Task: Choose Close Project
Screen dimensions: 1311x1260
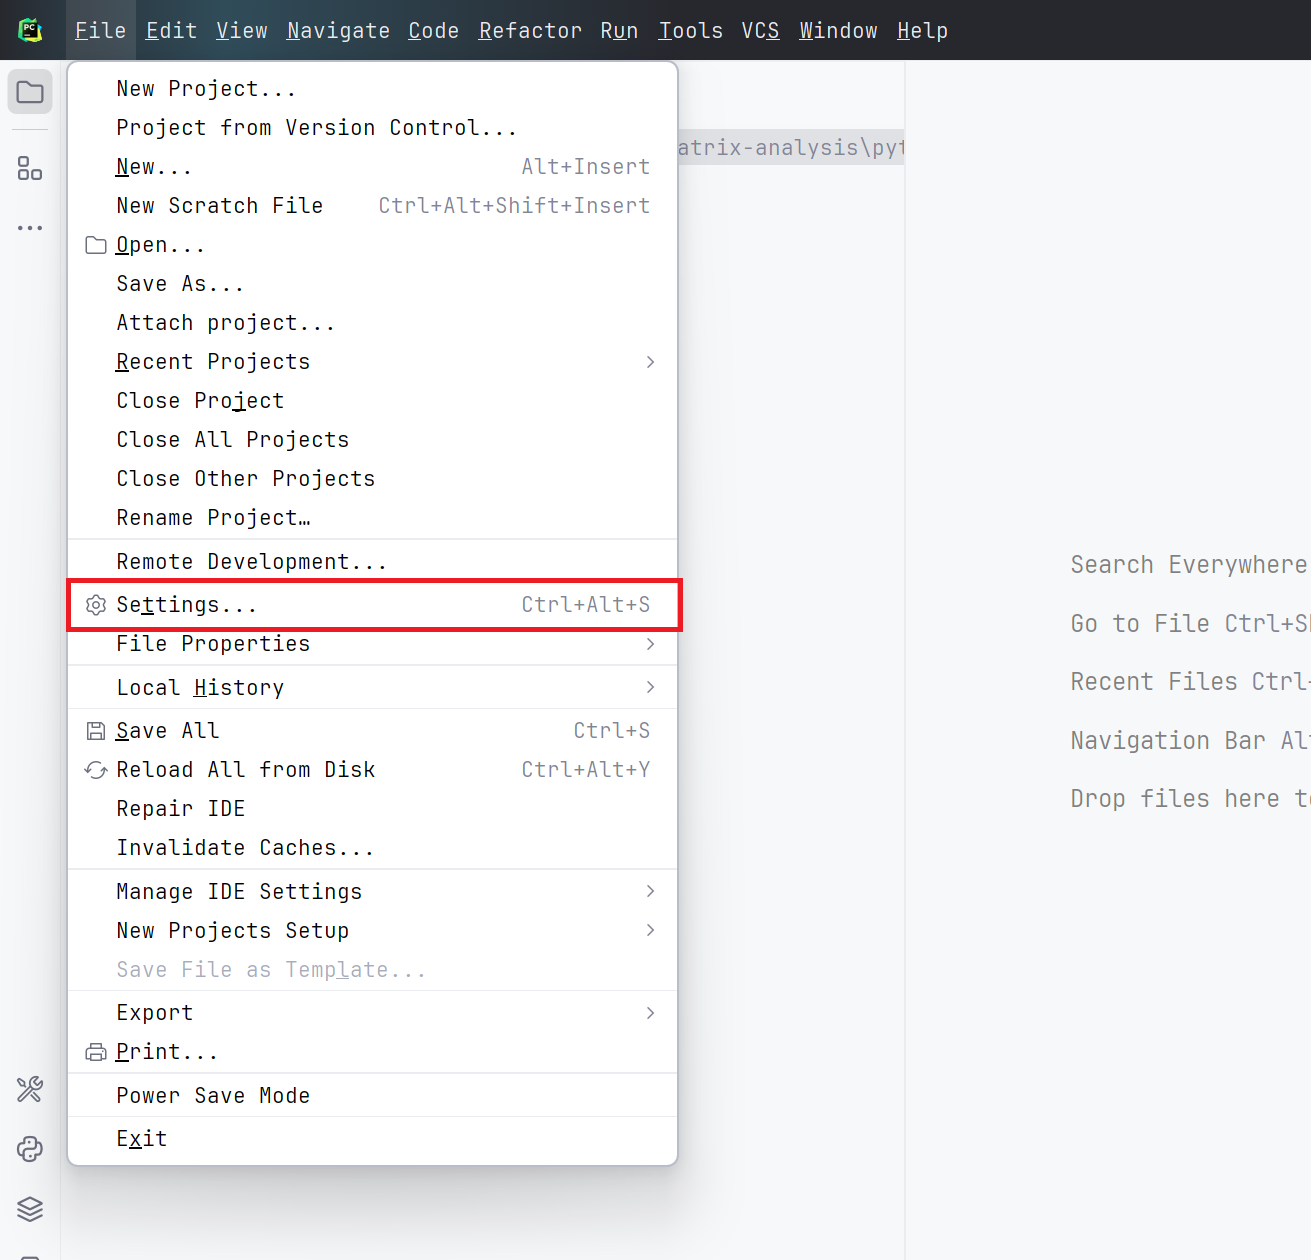Action: click(x=372, y=401)
